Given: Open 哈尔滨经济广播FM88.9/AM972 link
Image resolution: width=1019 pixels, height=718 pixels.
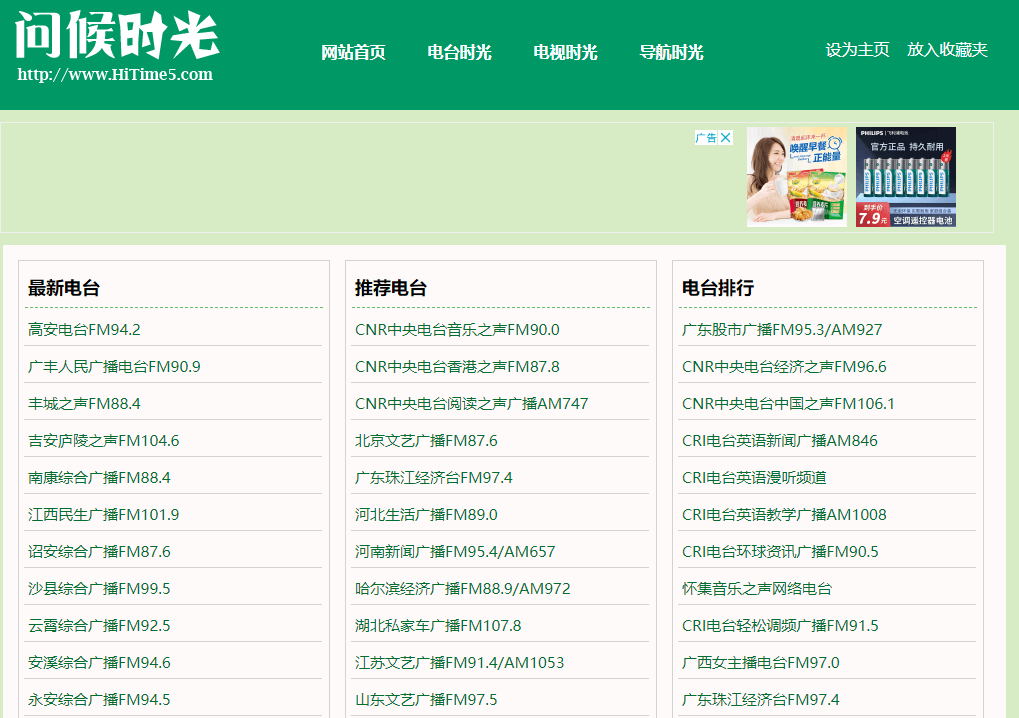Looking at the screenshot, I should click(462, 589).
